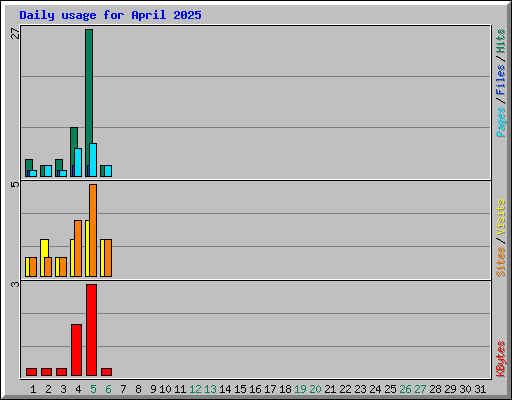Click the blue 'Files' legend label
This screenshot has height=400, width=512.
coord(501,79)
